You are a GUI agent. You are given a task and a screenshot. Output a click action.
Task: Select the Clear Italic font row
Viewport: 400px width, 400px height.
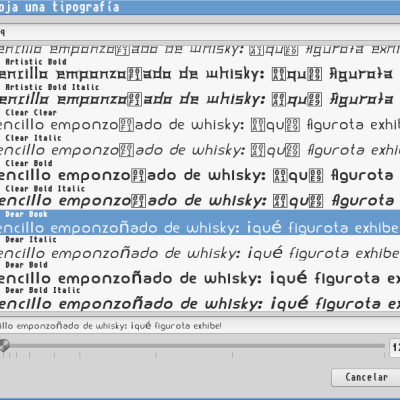200,146
